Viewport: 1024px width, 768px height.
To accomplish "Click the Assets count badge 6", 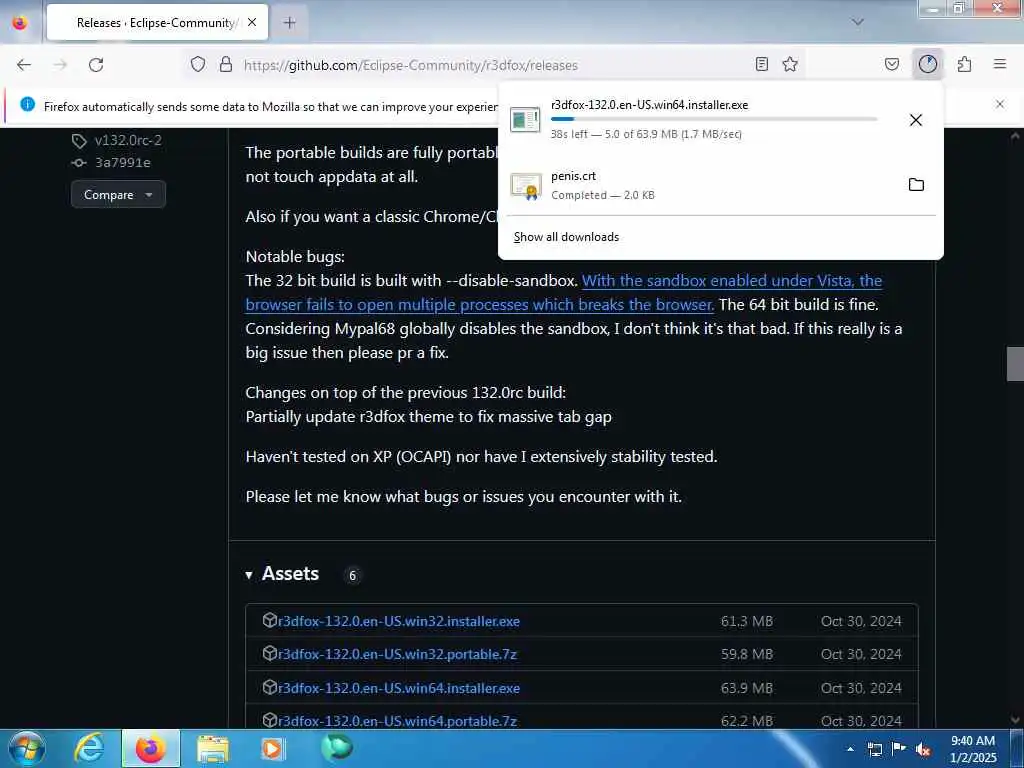I will (352, 575).
